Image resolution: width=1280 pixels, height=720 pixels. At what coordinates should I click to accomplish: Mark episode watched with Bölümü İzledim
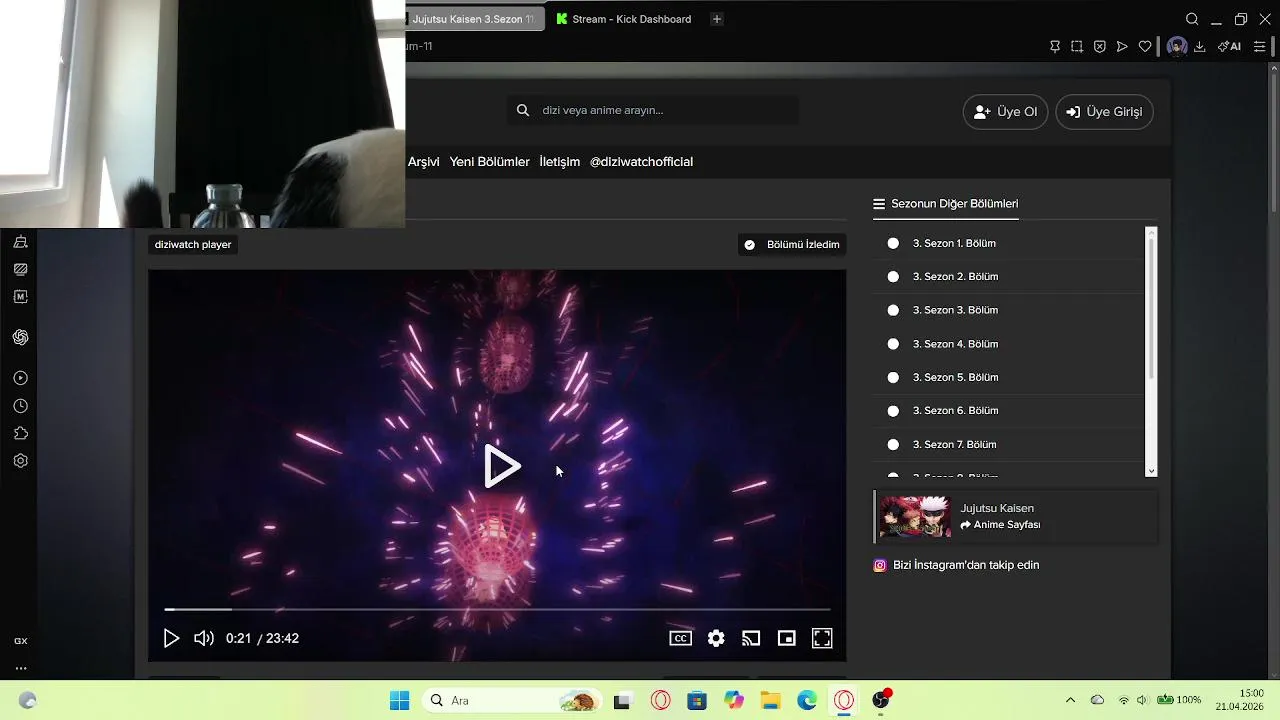pyautogui.click(x=792, y=244)
